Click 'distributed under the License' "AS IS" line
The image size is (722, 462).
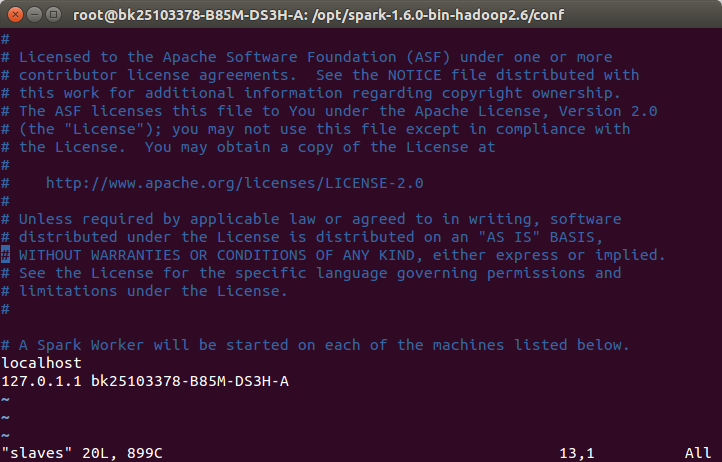[x=302, y=237]
